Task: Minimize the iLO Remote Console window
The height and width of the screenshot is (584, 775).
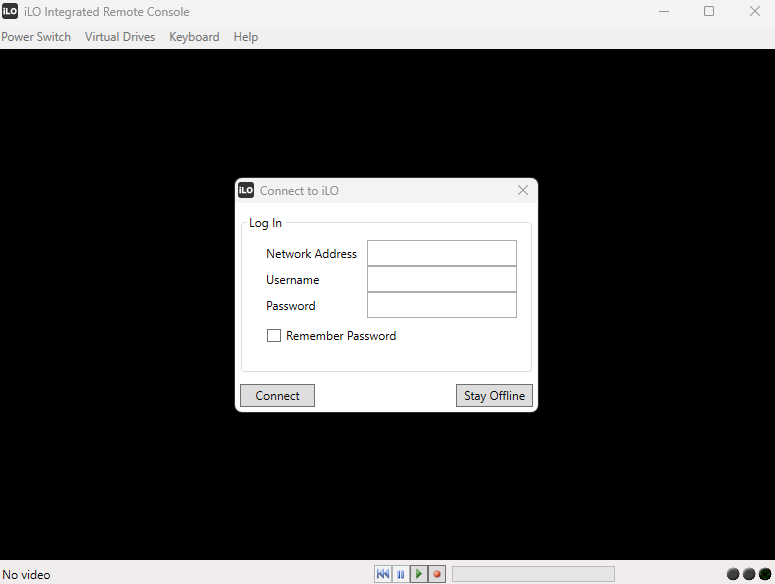Action: tap(664, 11)
